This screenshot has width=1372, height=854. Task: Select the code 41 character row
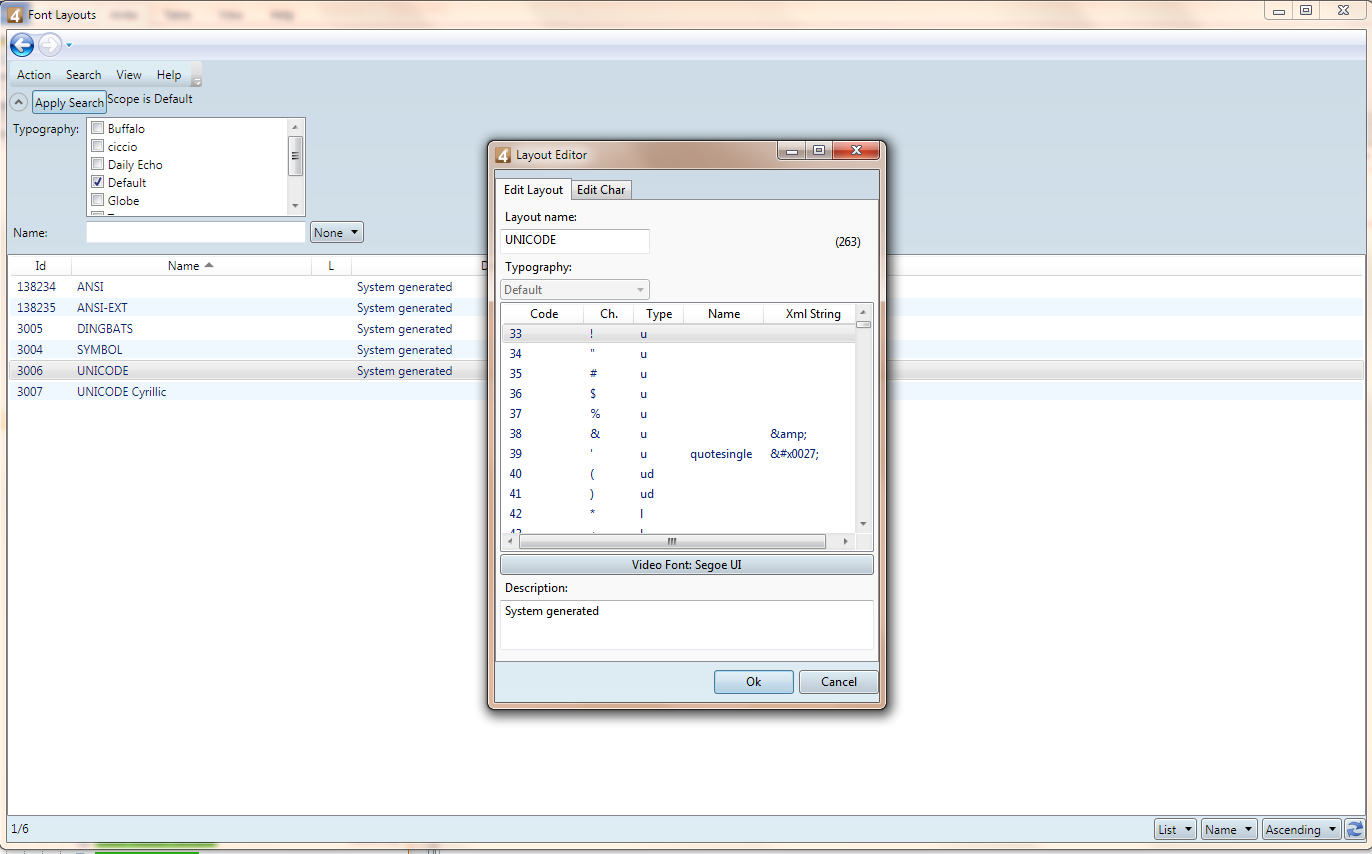tap(679, 494)
